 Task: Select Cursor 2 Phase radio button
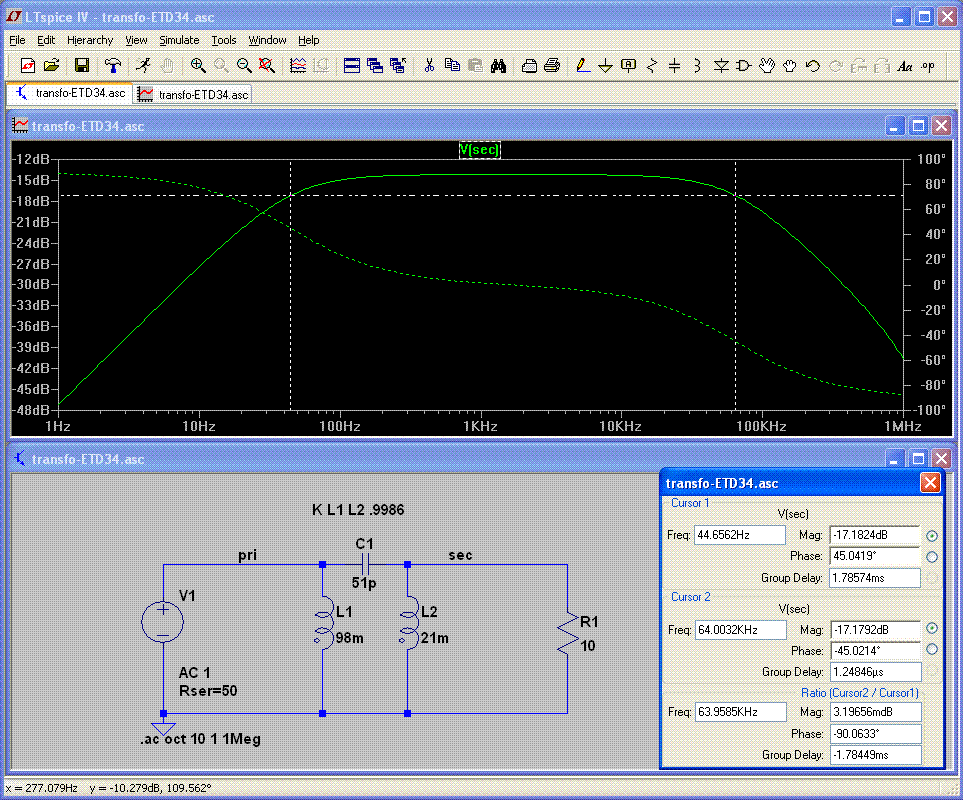coord(933,649)
